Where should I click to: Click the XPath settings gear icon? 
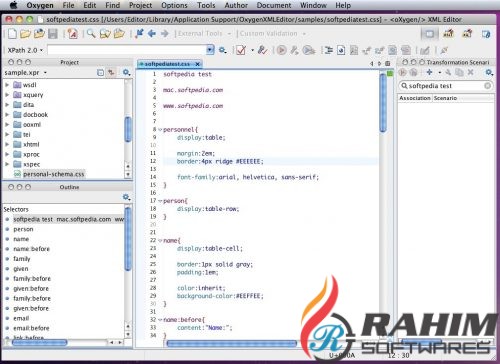click(x=222, y=50)
